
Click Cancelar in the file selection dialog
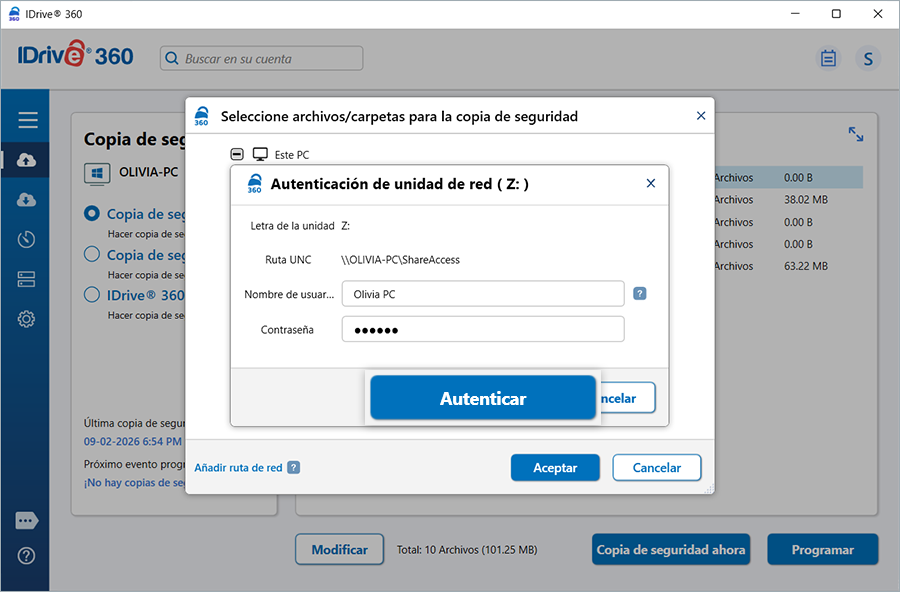(x=657, y=467)
